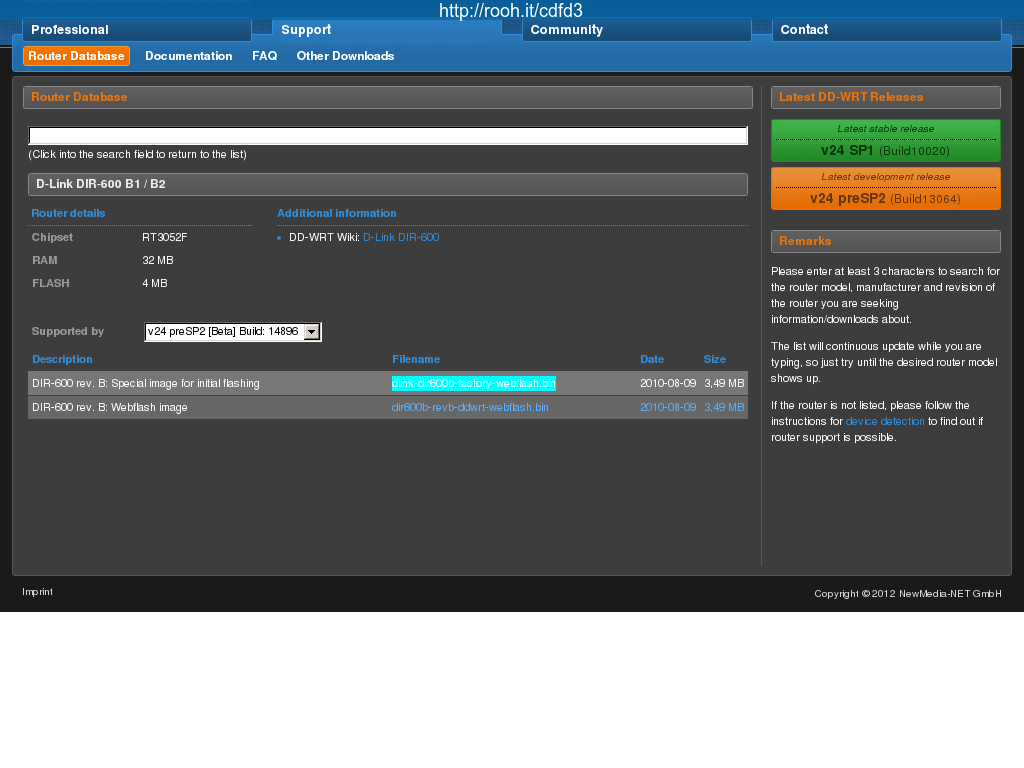Download dir600b-revb-ddwrt-webflash.bin file

click(x=470, y=408)
